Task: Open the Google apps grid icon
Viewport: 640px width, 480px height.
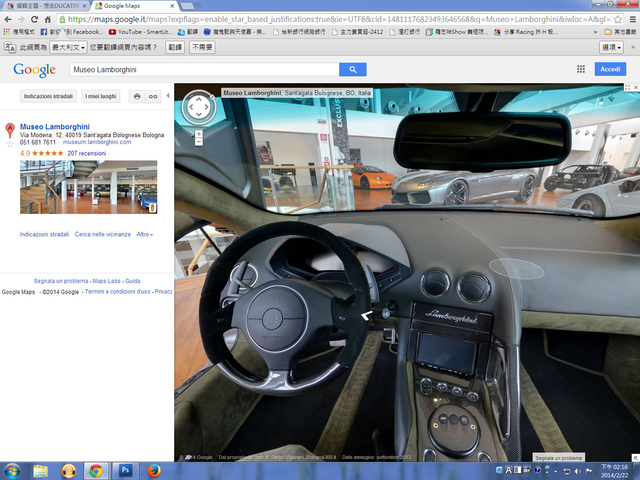Action: (x=581, y=69)
